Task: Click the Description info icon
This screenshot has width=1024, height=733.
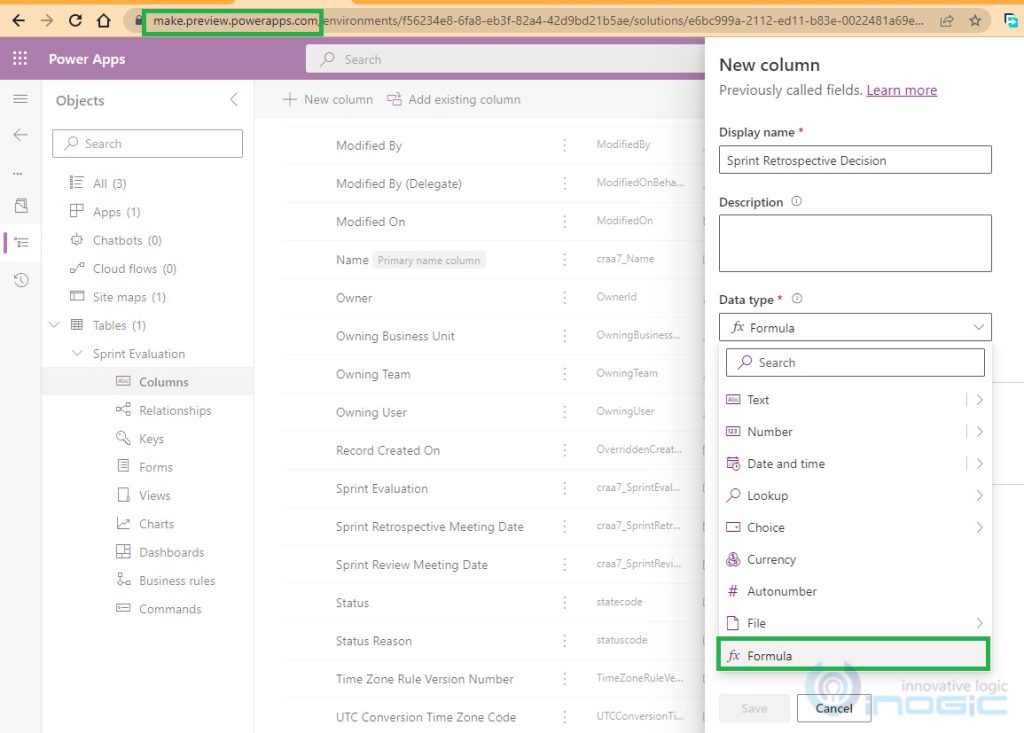Action: click(797, 201)
